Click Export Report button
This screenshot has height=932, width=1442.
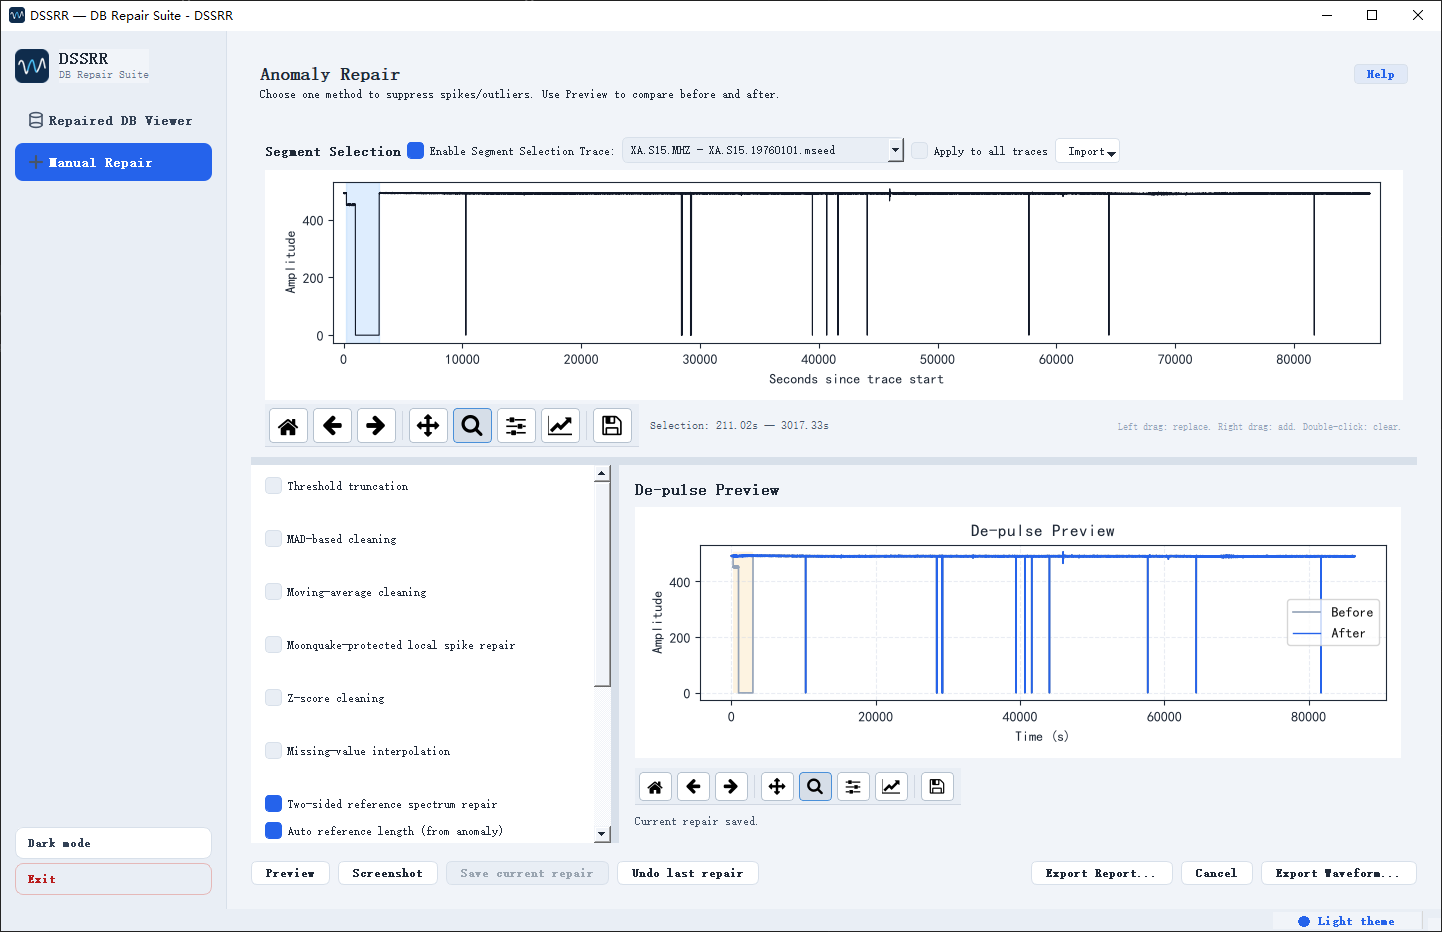[1100, 873]
